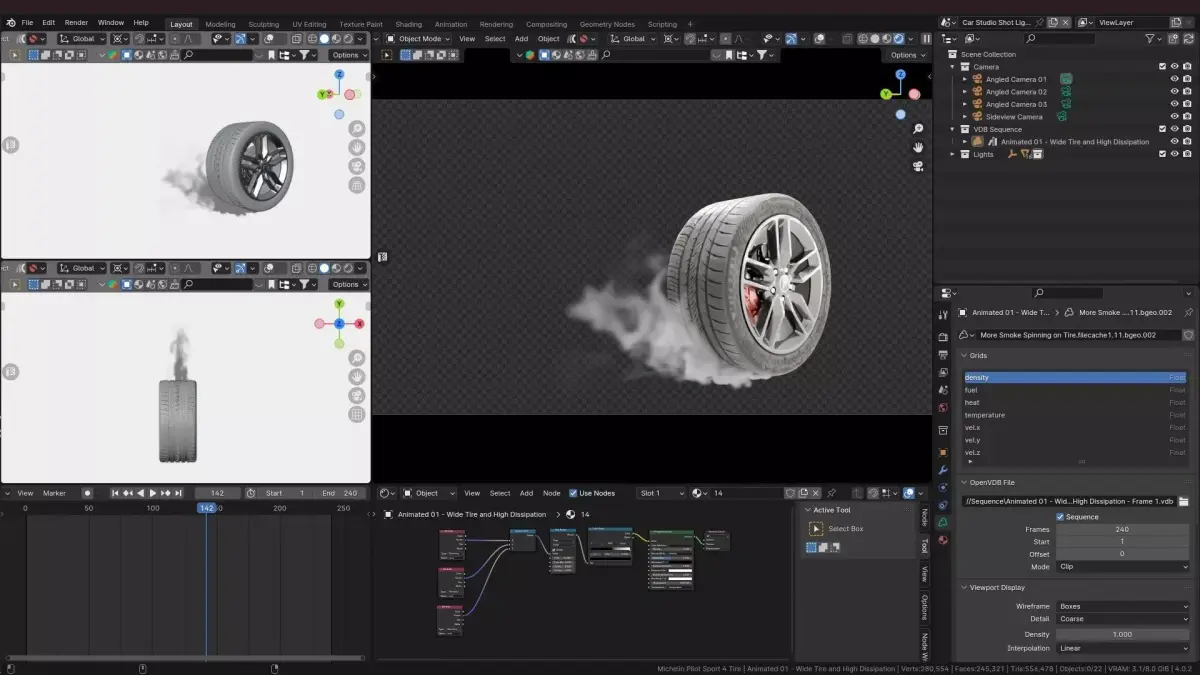The height and width of the screenshot is (675, 1200).
Task: Toggle the Use Nodes checkbox
Action: [x=573, y=493]
